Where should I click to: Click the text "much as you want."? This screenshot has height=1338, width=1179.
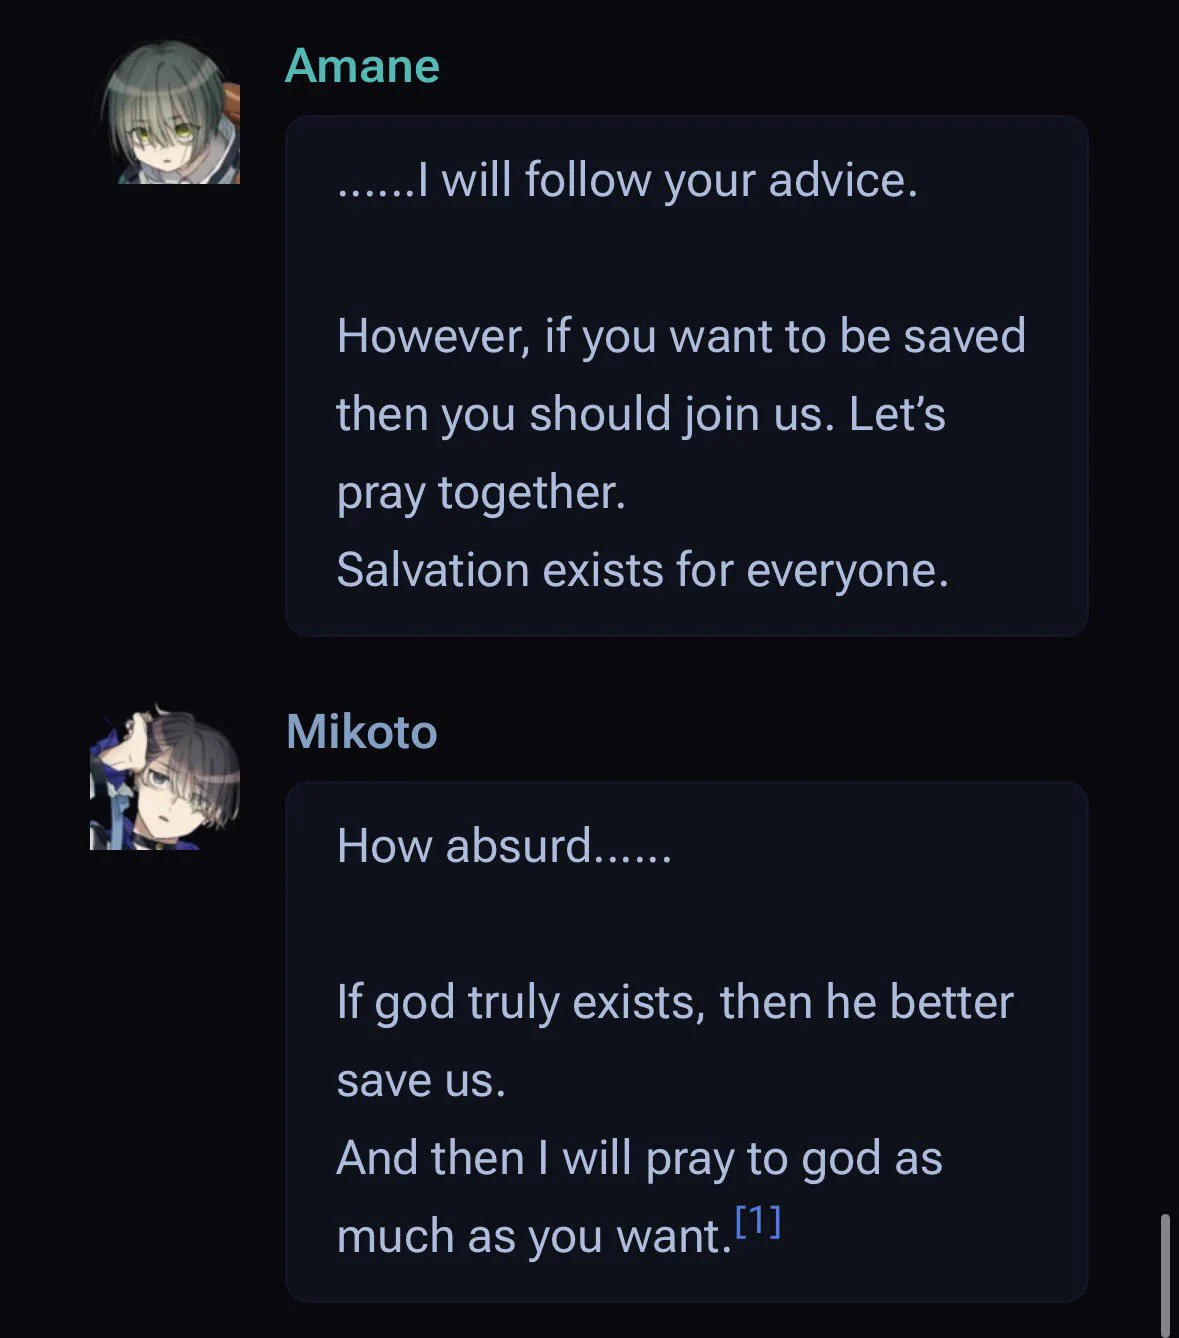[534, 1236]
